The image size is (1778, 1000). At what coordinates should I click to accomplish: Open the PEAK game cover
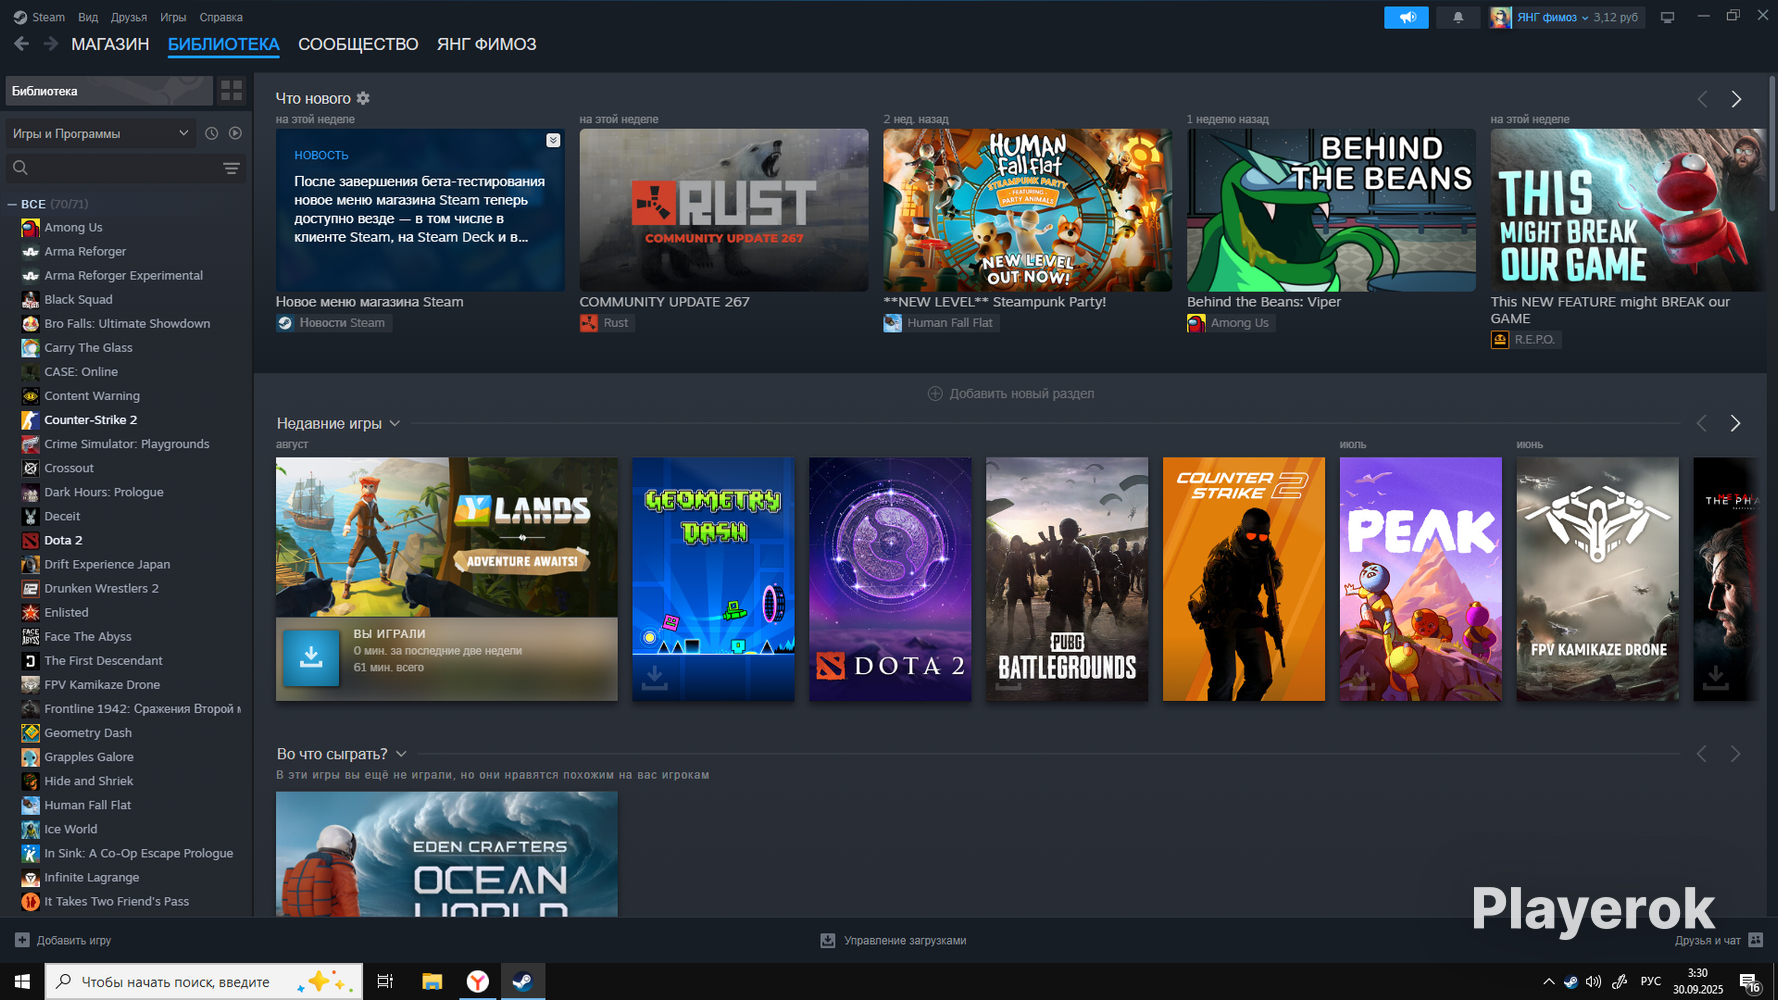pos(1420,579)
